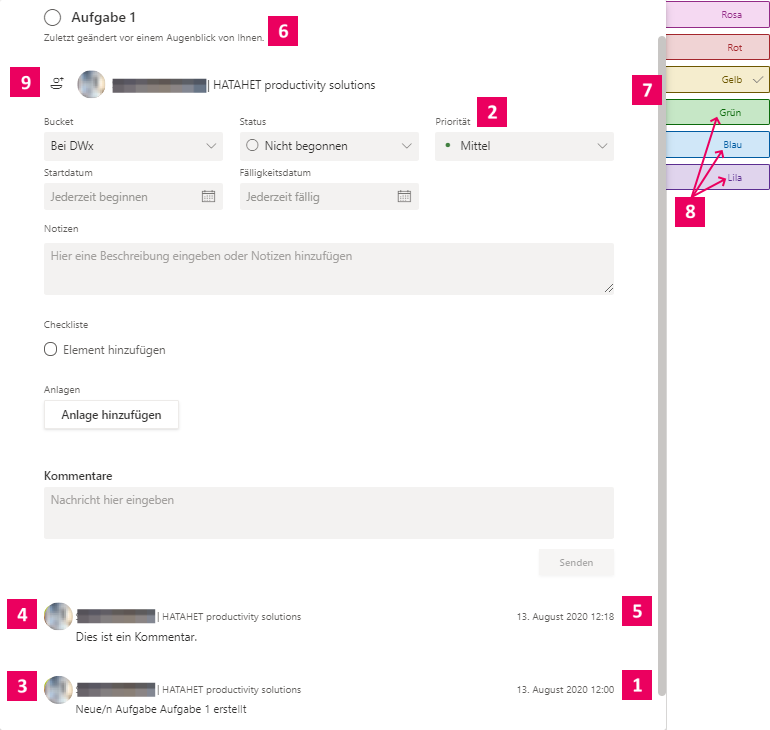Click into the Notizen description field
Viewport: 770px width, 730px height.
329,269
